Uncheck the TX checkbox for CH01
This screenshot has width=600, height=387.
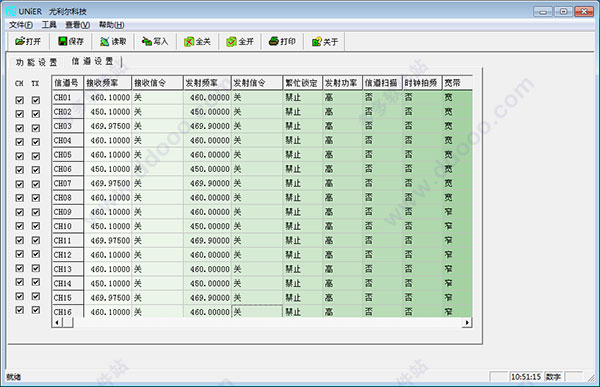tap(36, 100)
